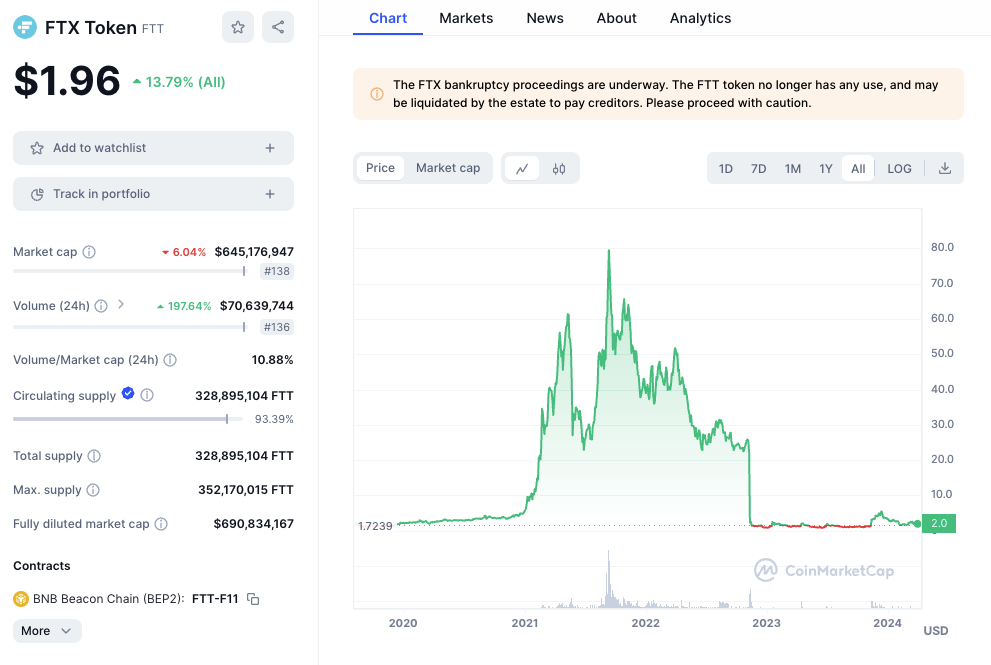This screenshot has width=991, height=665.
Task: Click the Market cap rank progress bar
Action: tap(130, 271)
